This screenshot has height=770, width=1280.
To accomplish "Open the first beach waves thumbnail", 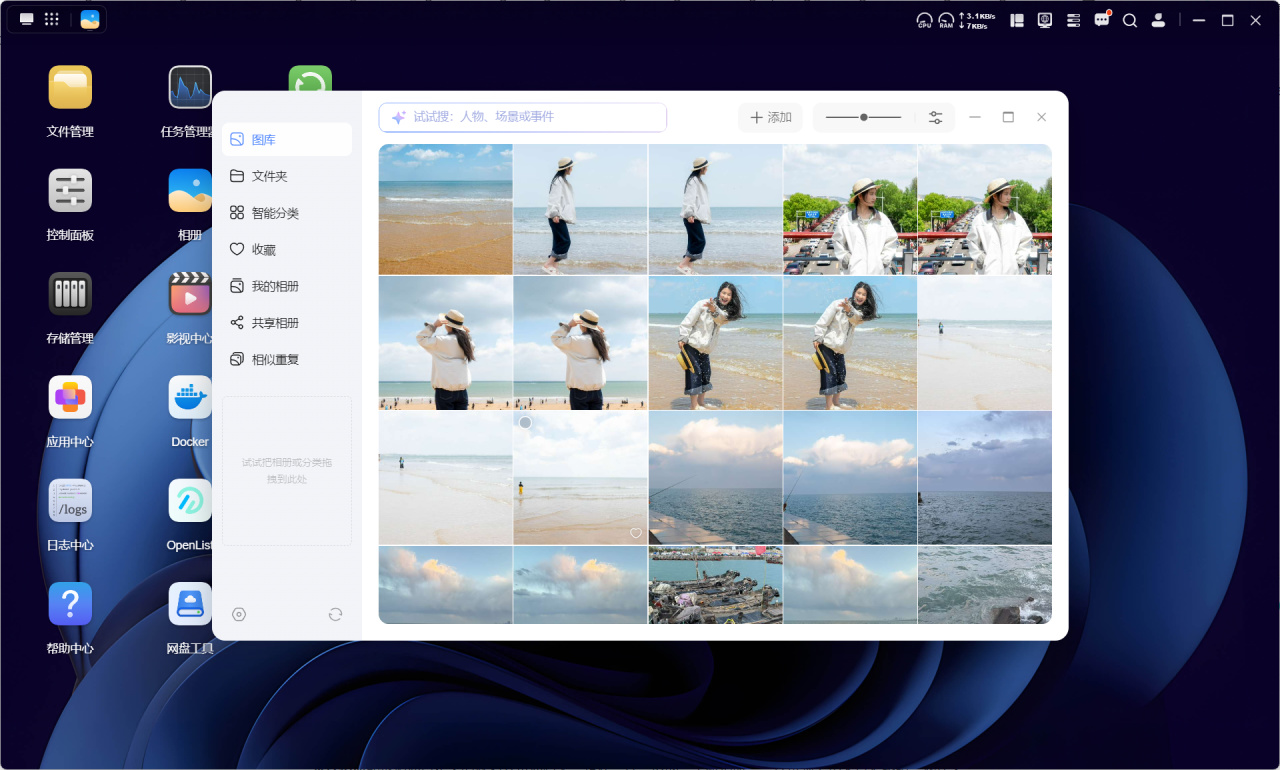I will (x=446, y=209).
